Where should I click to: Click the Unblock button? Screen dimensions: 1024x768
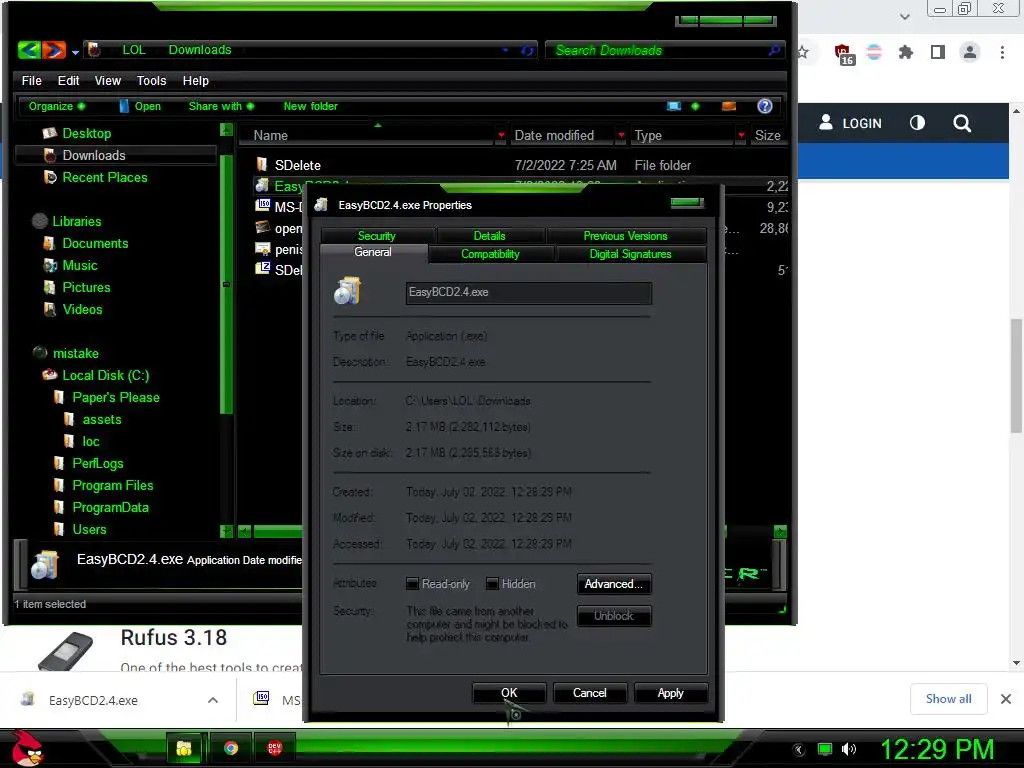pyautogui.click(x=614, y=616)
